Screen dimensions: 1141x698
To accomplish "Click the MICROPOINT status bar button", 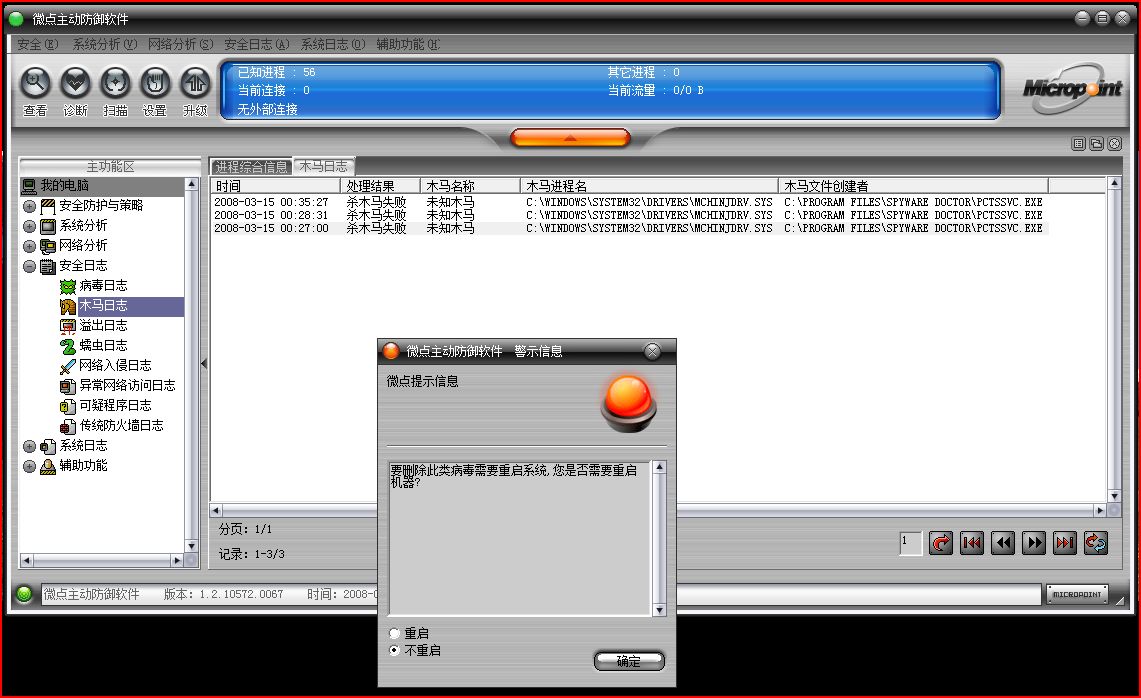I will click(1077, 595).
